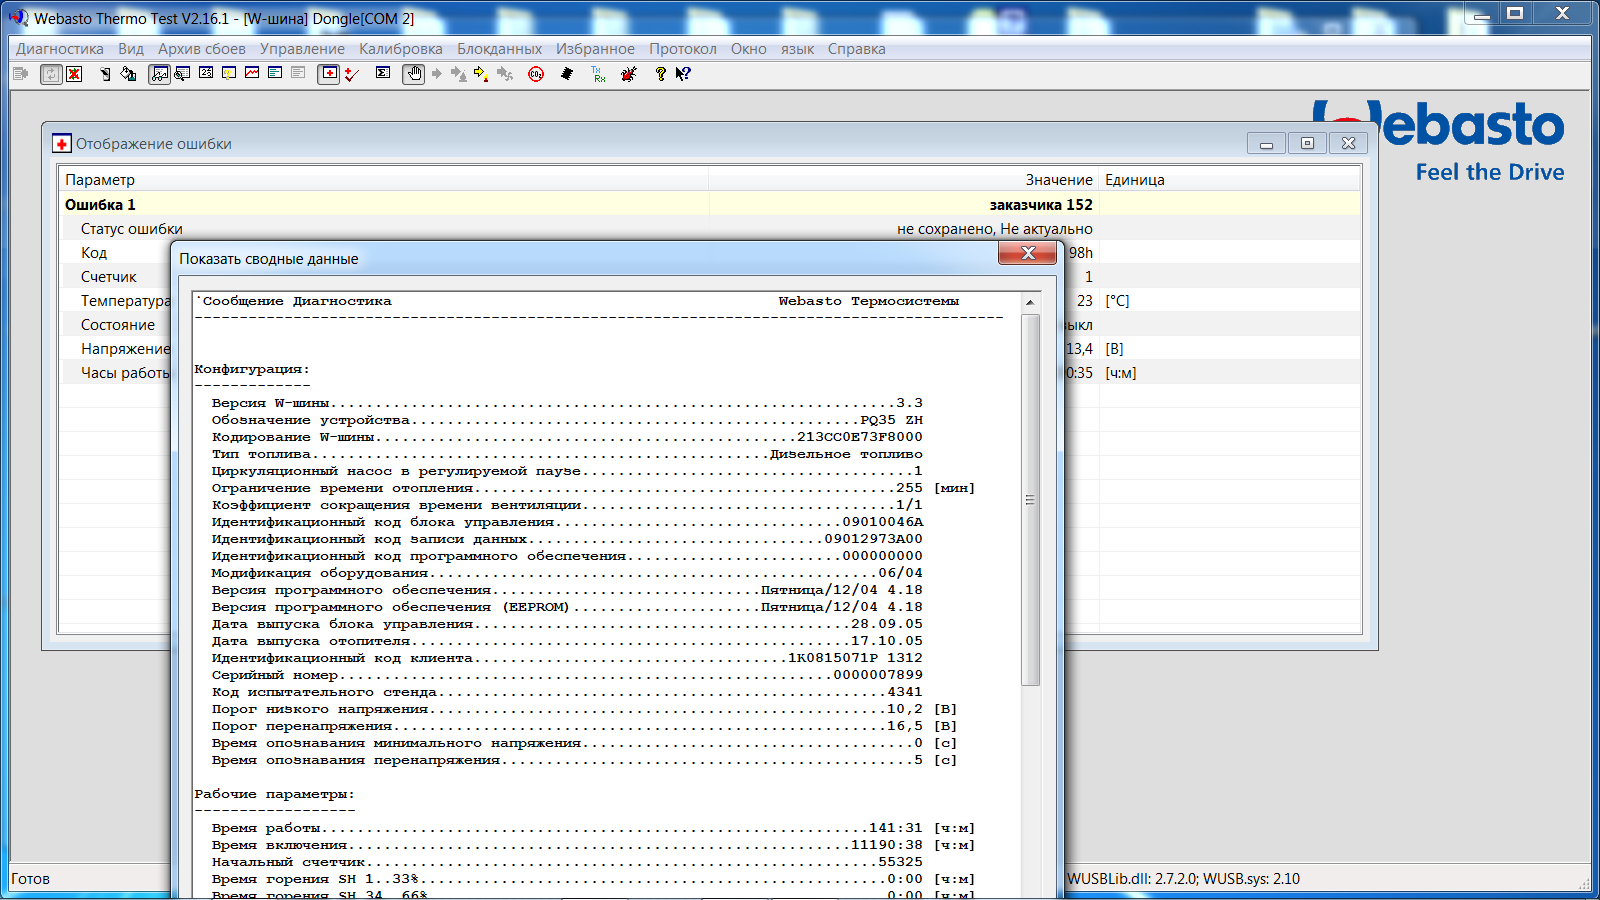1600x900 pixels.
Task: Open the Окно menu
Action: [749, 49]
